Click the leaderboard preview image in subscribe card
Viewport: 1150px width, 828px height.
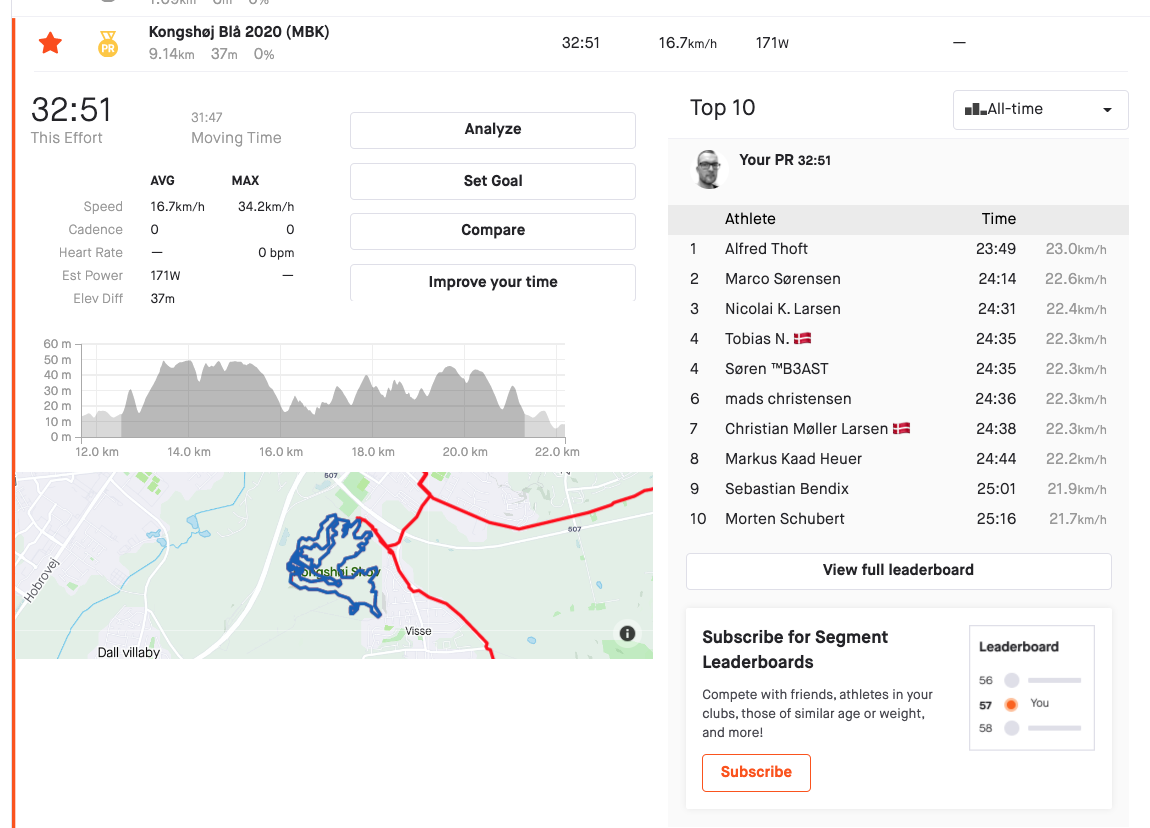tap(1031, 688)
